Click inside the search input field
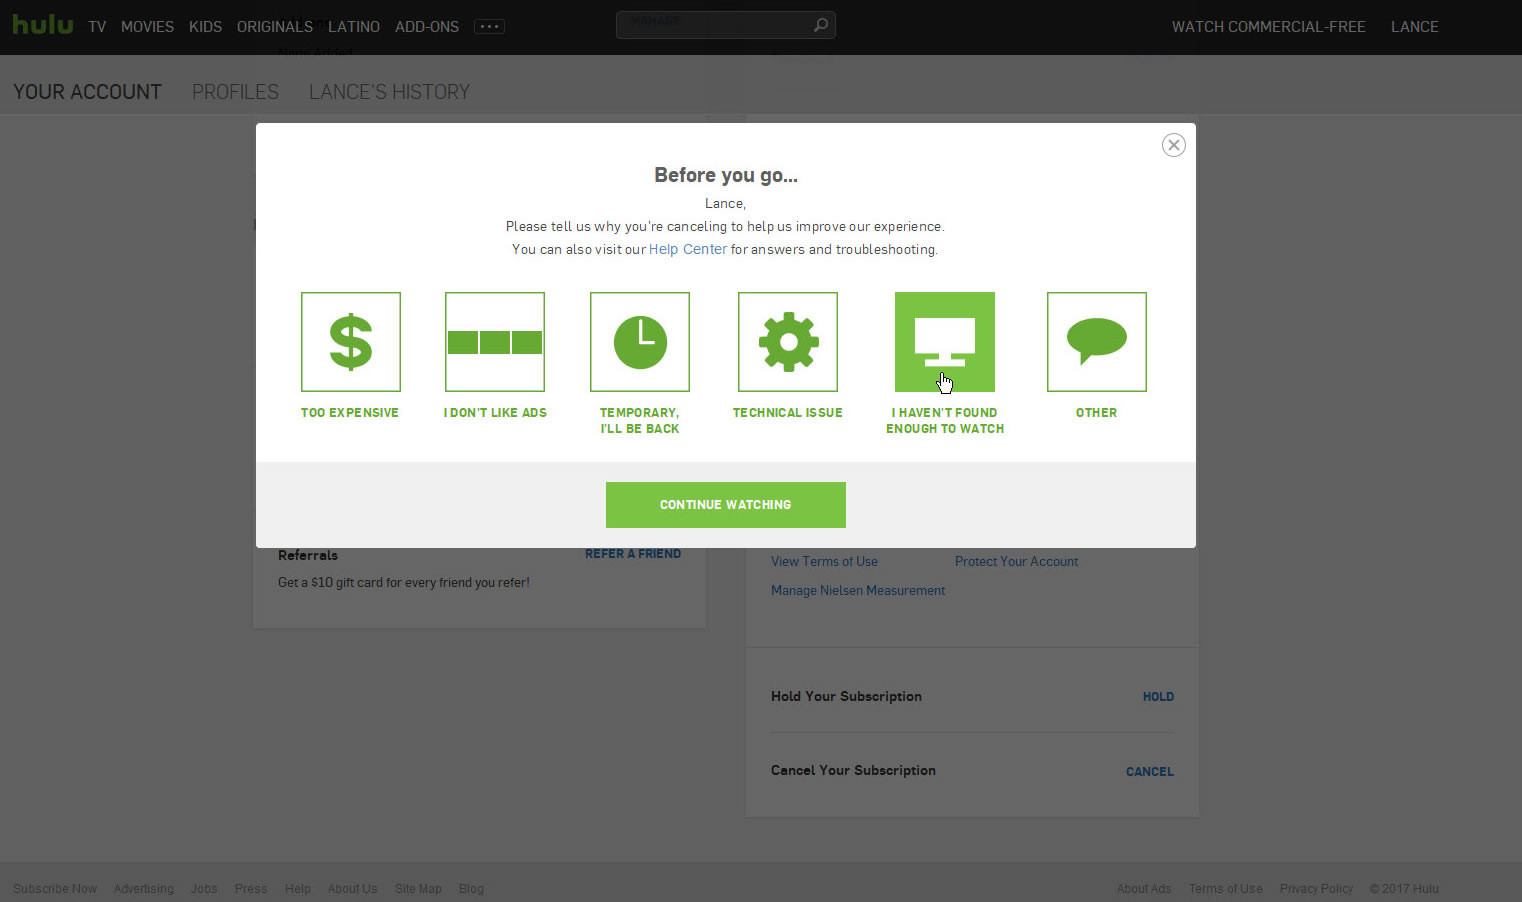Image resolution: width=1522 pixels, height=902 pixels. coord(715,24)
